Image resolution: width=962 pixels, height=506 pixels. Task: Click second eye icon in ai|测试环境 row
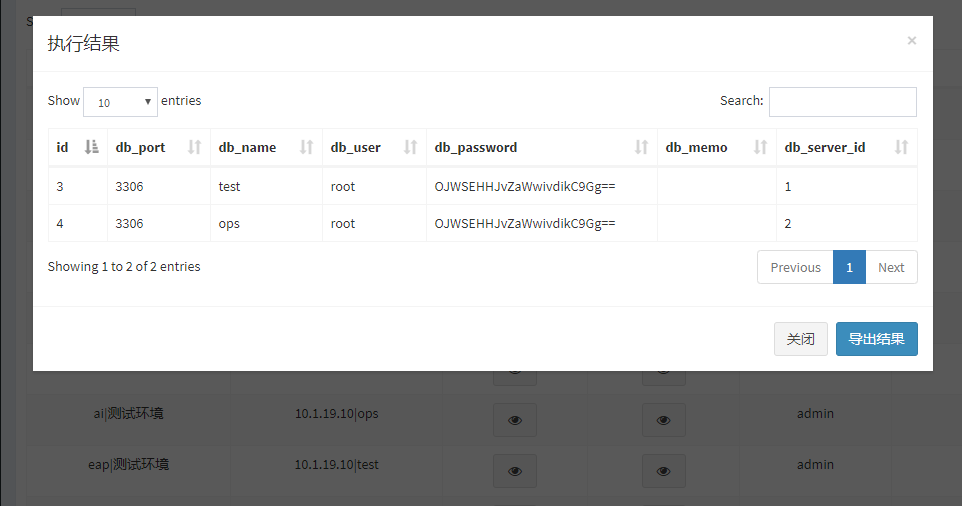pyautogui.click(x=663, y=420)
